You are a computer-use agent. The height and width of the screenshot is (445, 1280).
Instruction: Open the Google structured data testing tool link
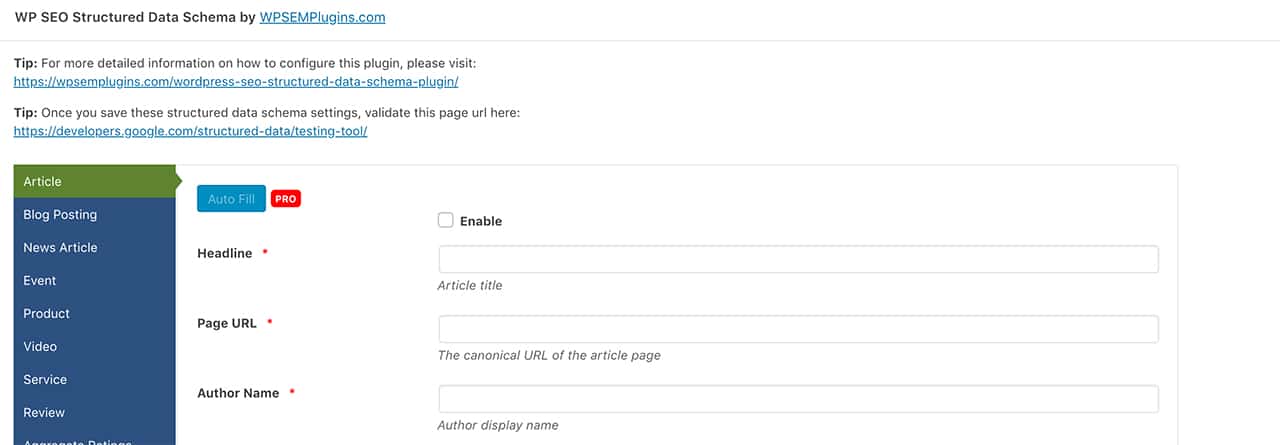pyautogui.click(x=190, y=131)
